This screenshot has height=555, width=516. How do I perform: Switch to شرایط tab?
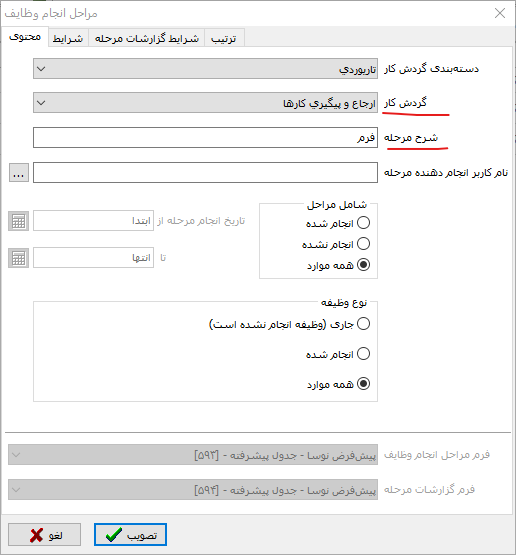click(68, 38)
